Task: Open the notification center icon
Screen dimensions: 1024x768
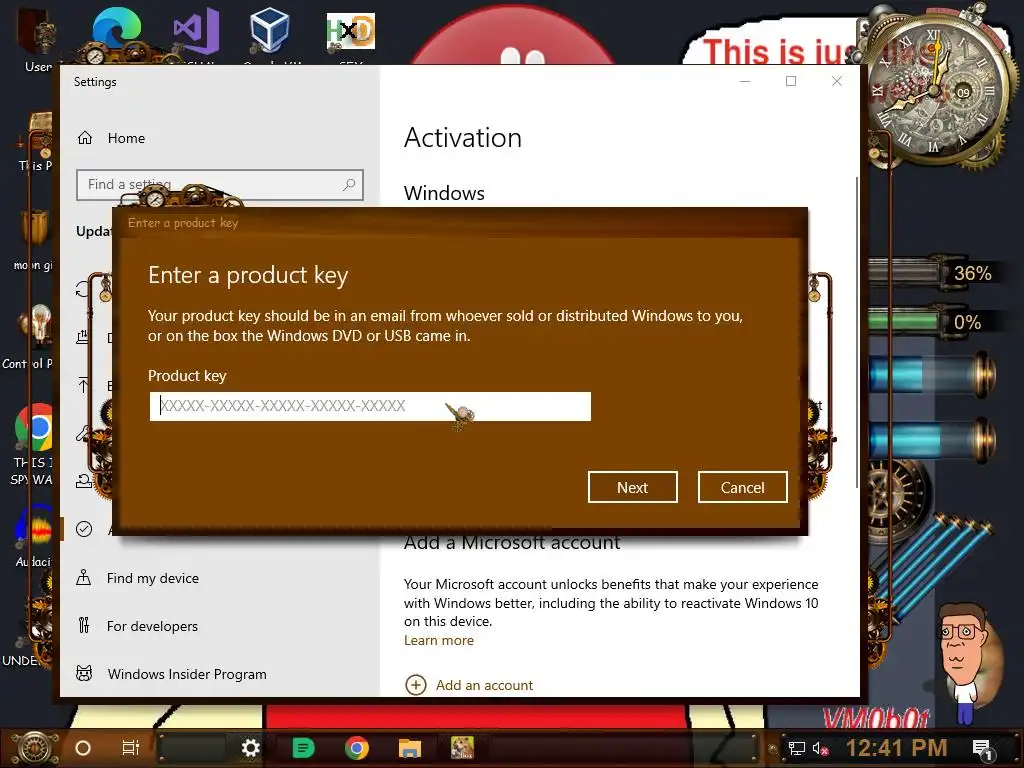Action: coord(982,749)
